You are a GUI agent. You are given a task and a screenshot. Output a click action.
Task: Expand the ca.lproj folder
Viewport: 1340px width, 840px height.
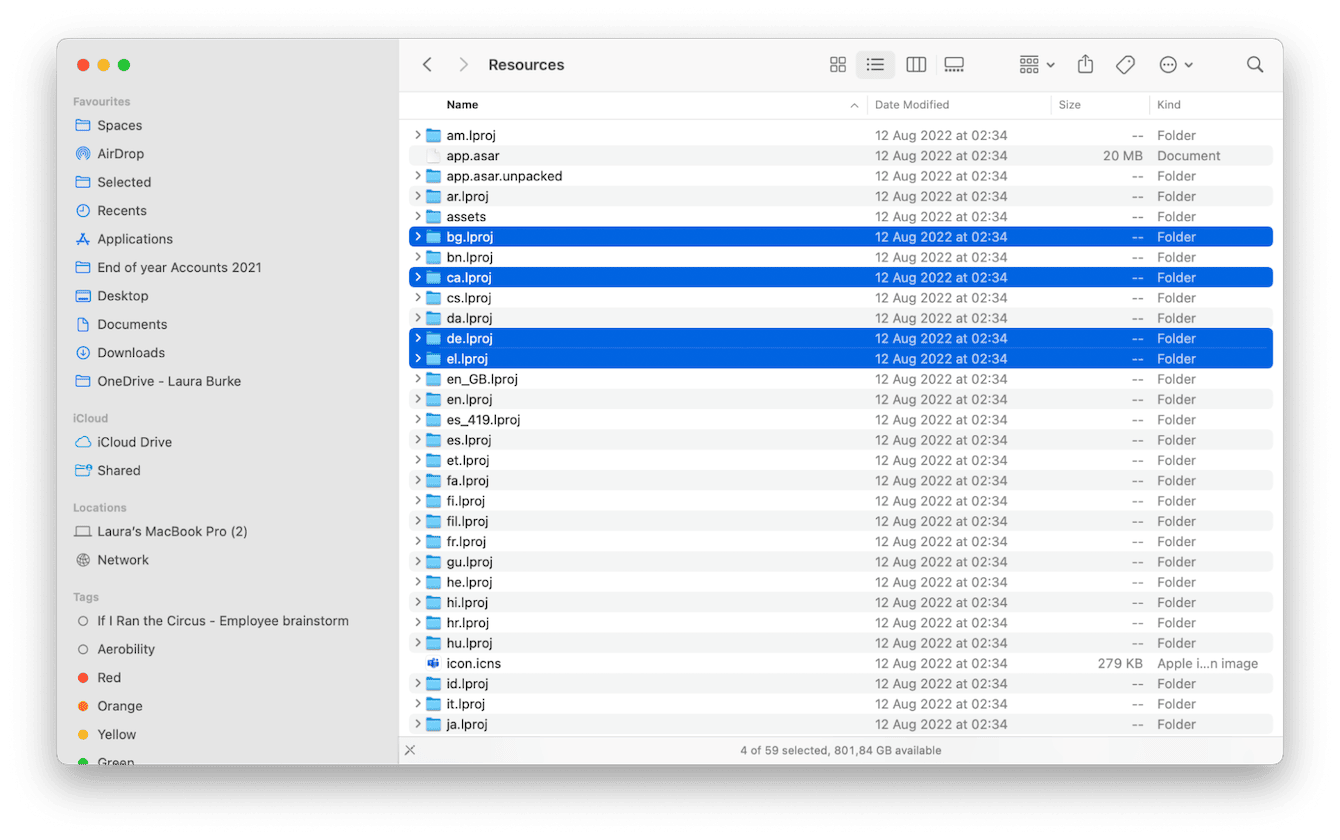click(x=417, y=278)
